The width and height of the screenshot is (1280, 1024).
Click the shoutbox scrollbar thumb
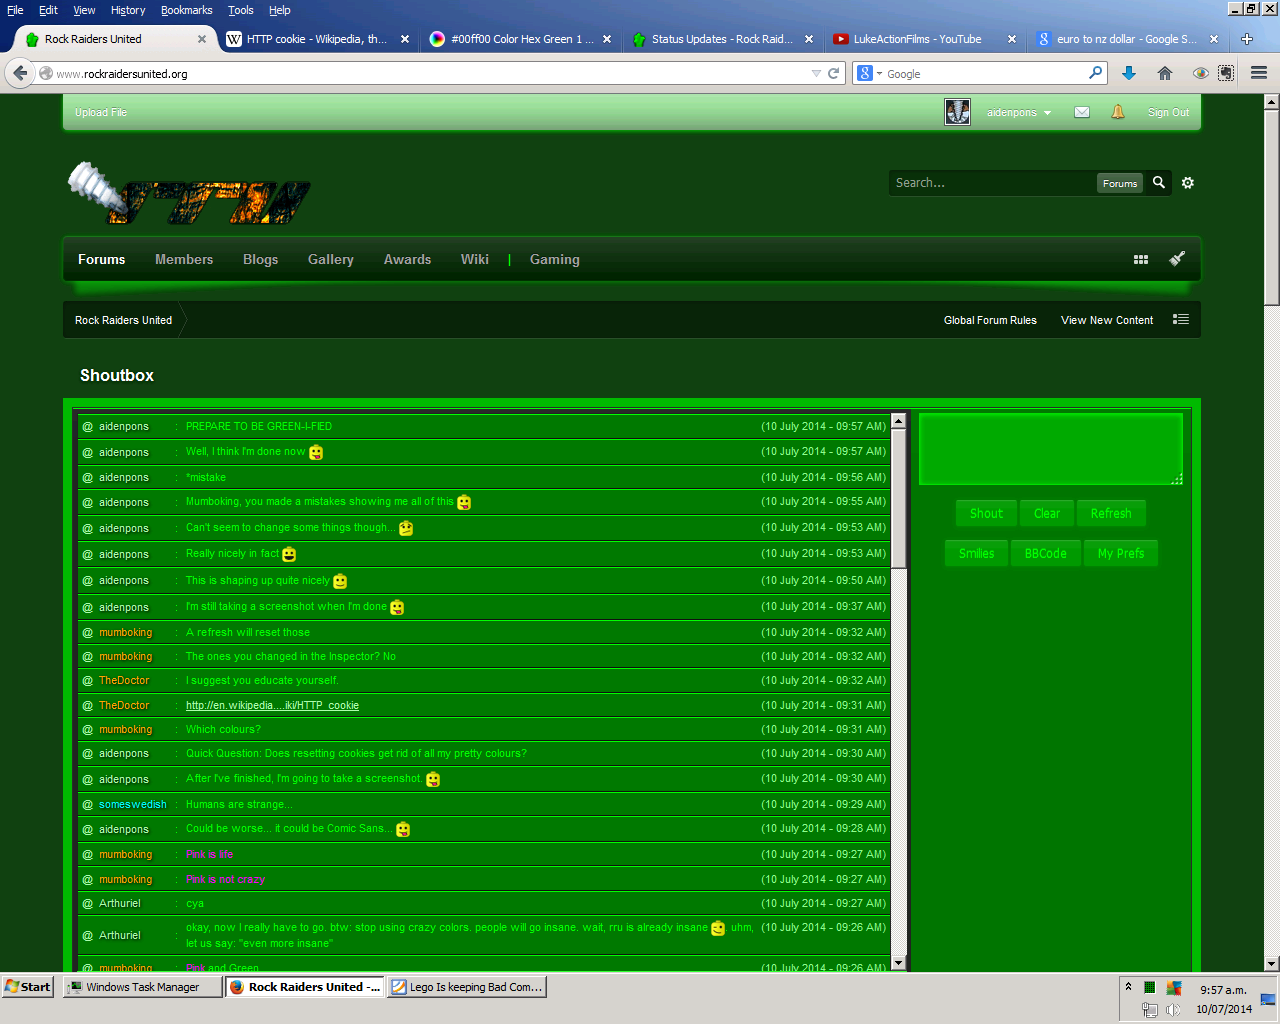tap(898, 499)
